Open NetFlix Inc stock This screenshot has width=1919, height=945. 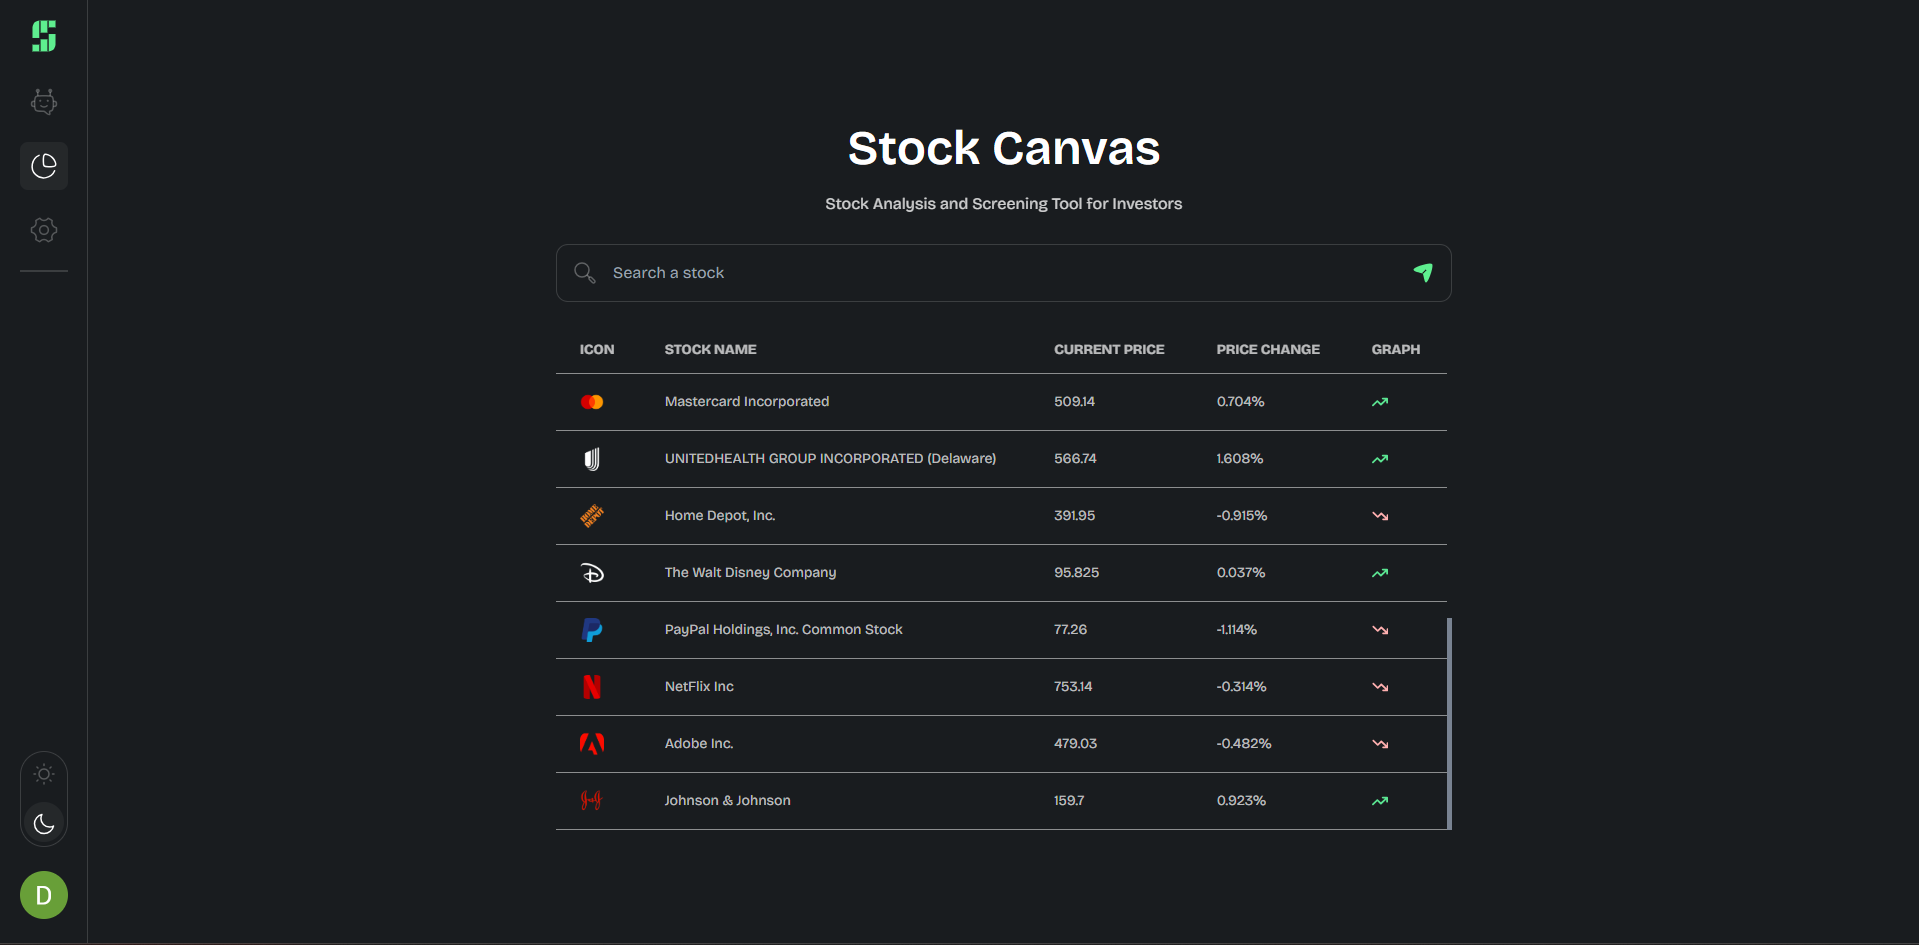coord(699,687)
